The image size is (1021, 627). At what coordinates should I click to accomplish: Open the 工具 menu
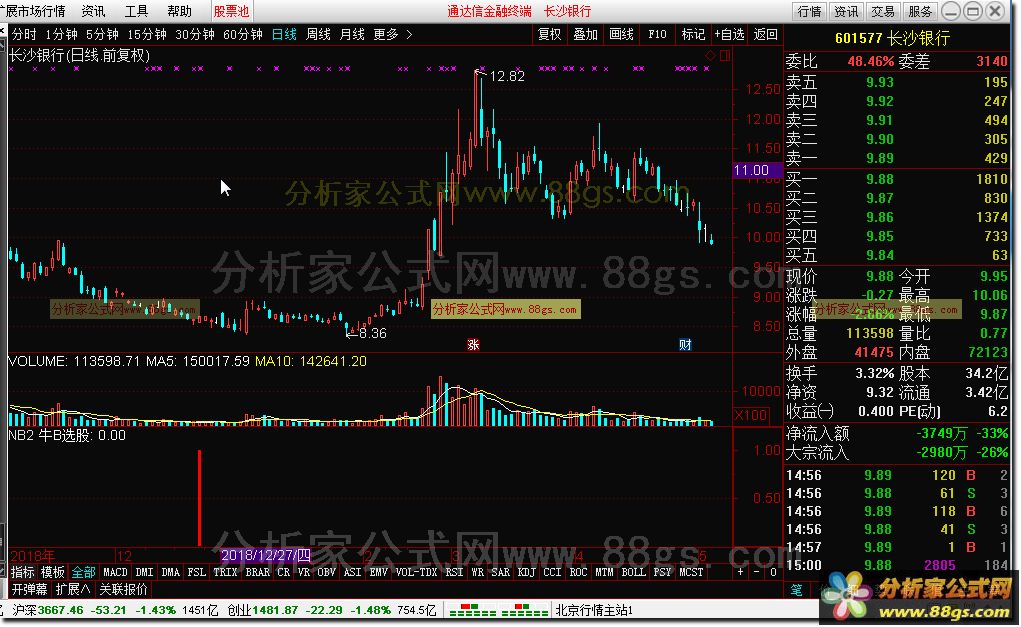point(136,11)
